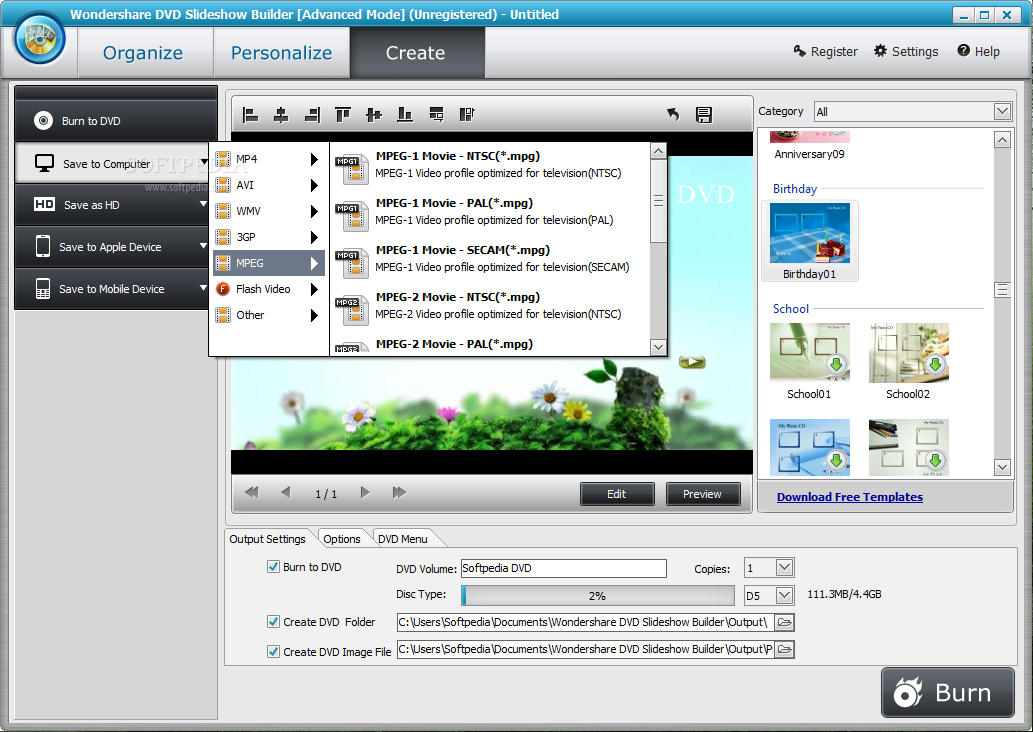This screenshot has width=1033, height=732.
Task: Toggle the Create DVD Image File checkbox
Action: [x=273, y=652]
